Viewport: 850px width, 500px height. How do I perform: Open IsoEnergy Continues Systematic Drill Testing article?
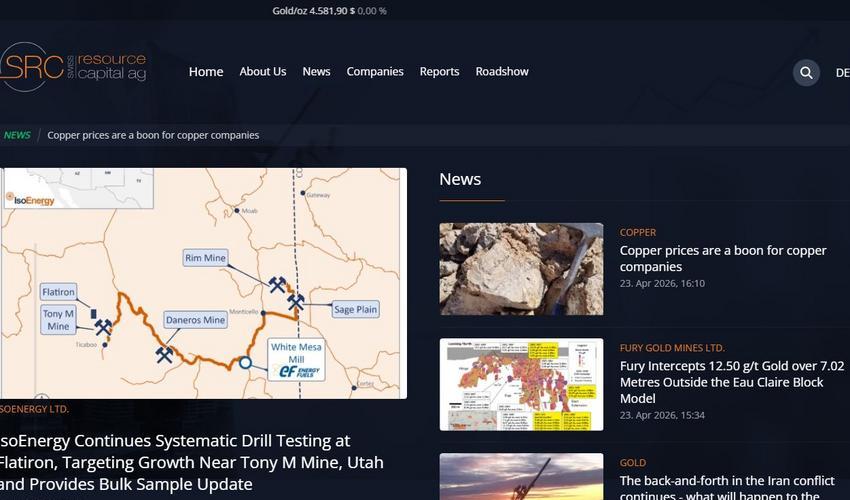pos(191,462)
